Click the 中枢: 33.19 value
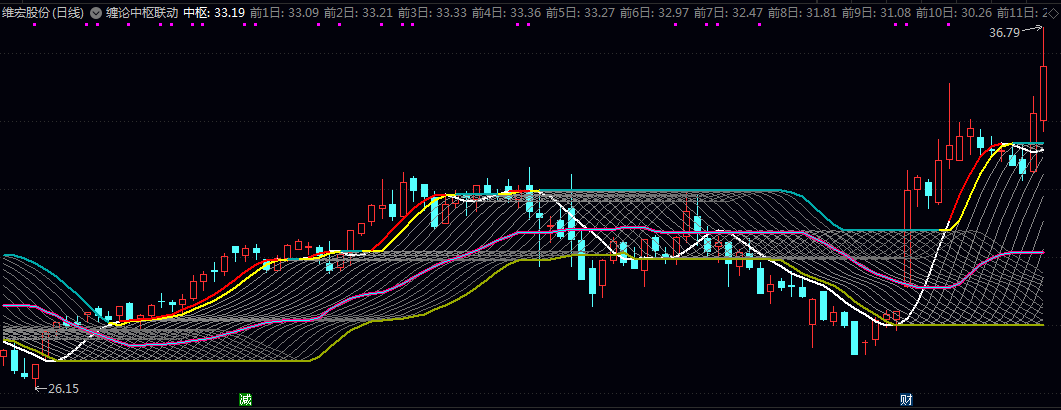The image size is (1061, 410). 215,12
